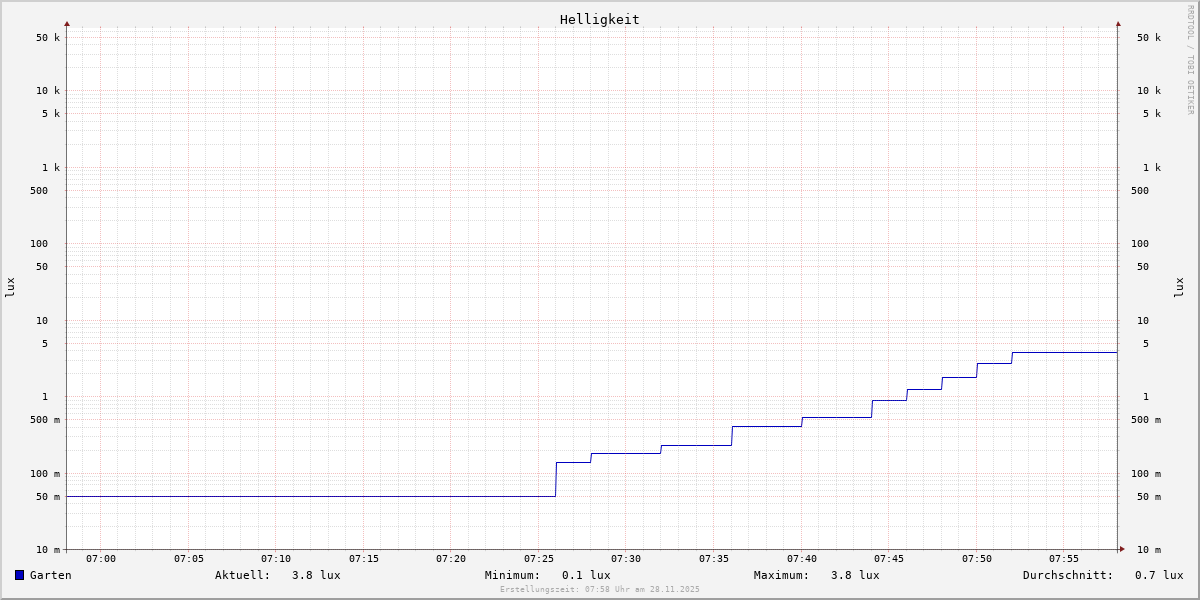Click the 50 k label on left axis
This screenshot has width=1200, height=600.
tap(48, 38)
